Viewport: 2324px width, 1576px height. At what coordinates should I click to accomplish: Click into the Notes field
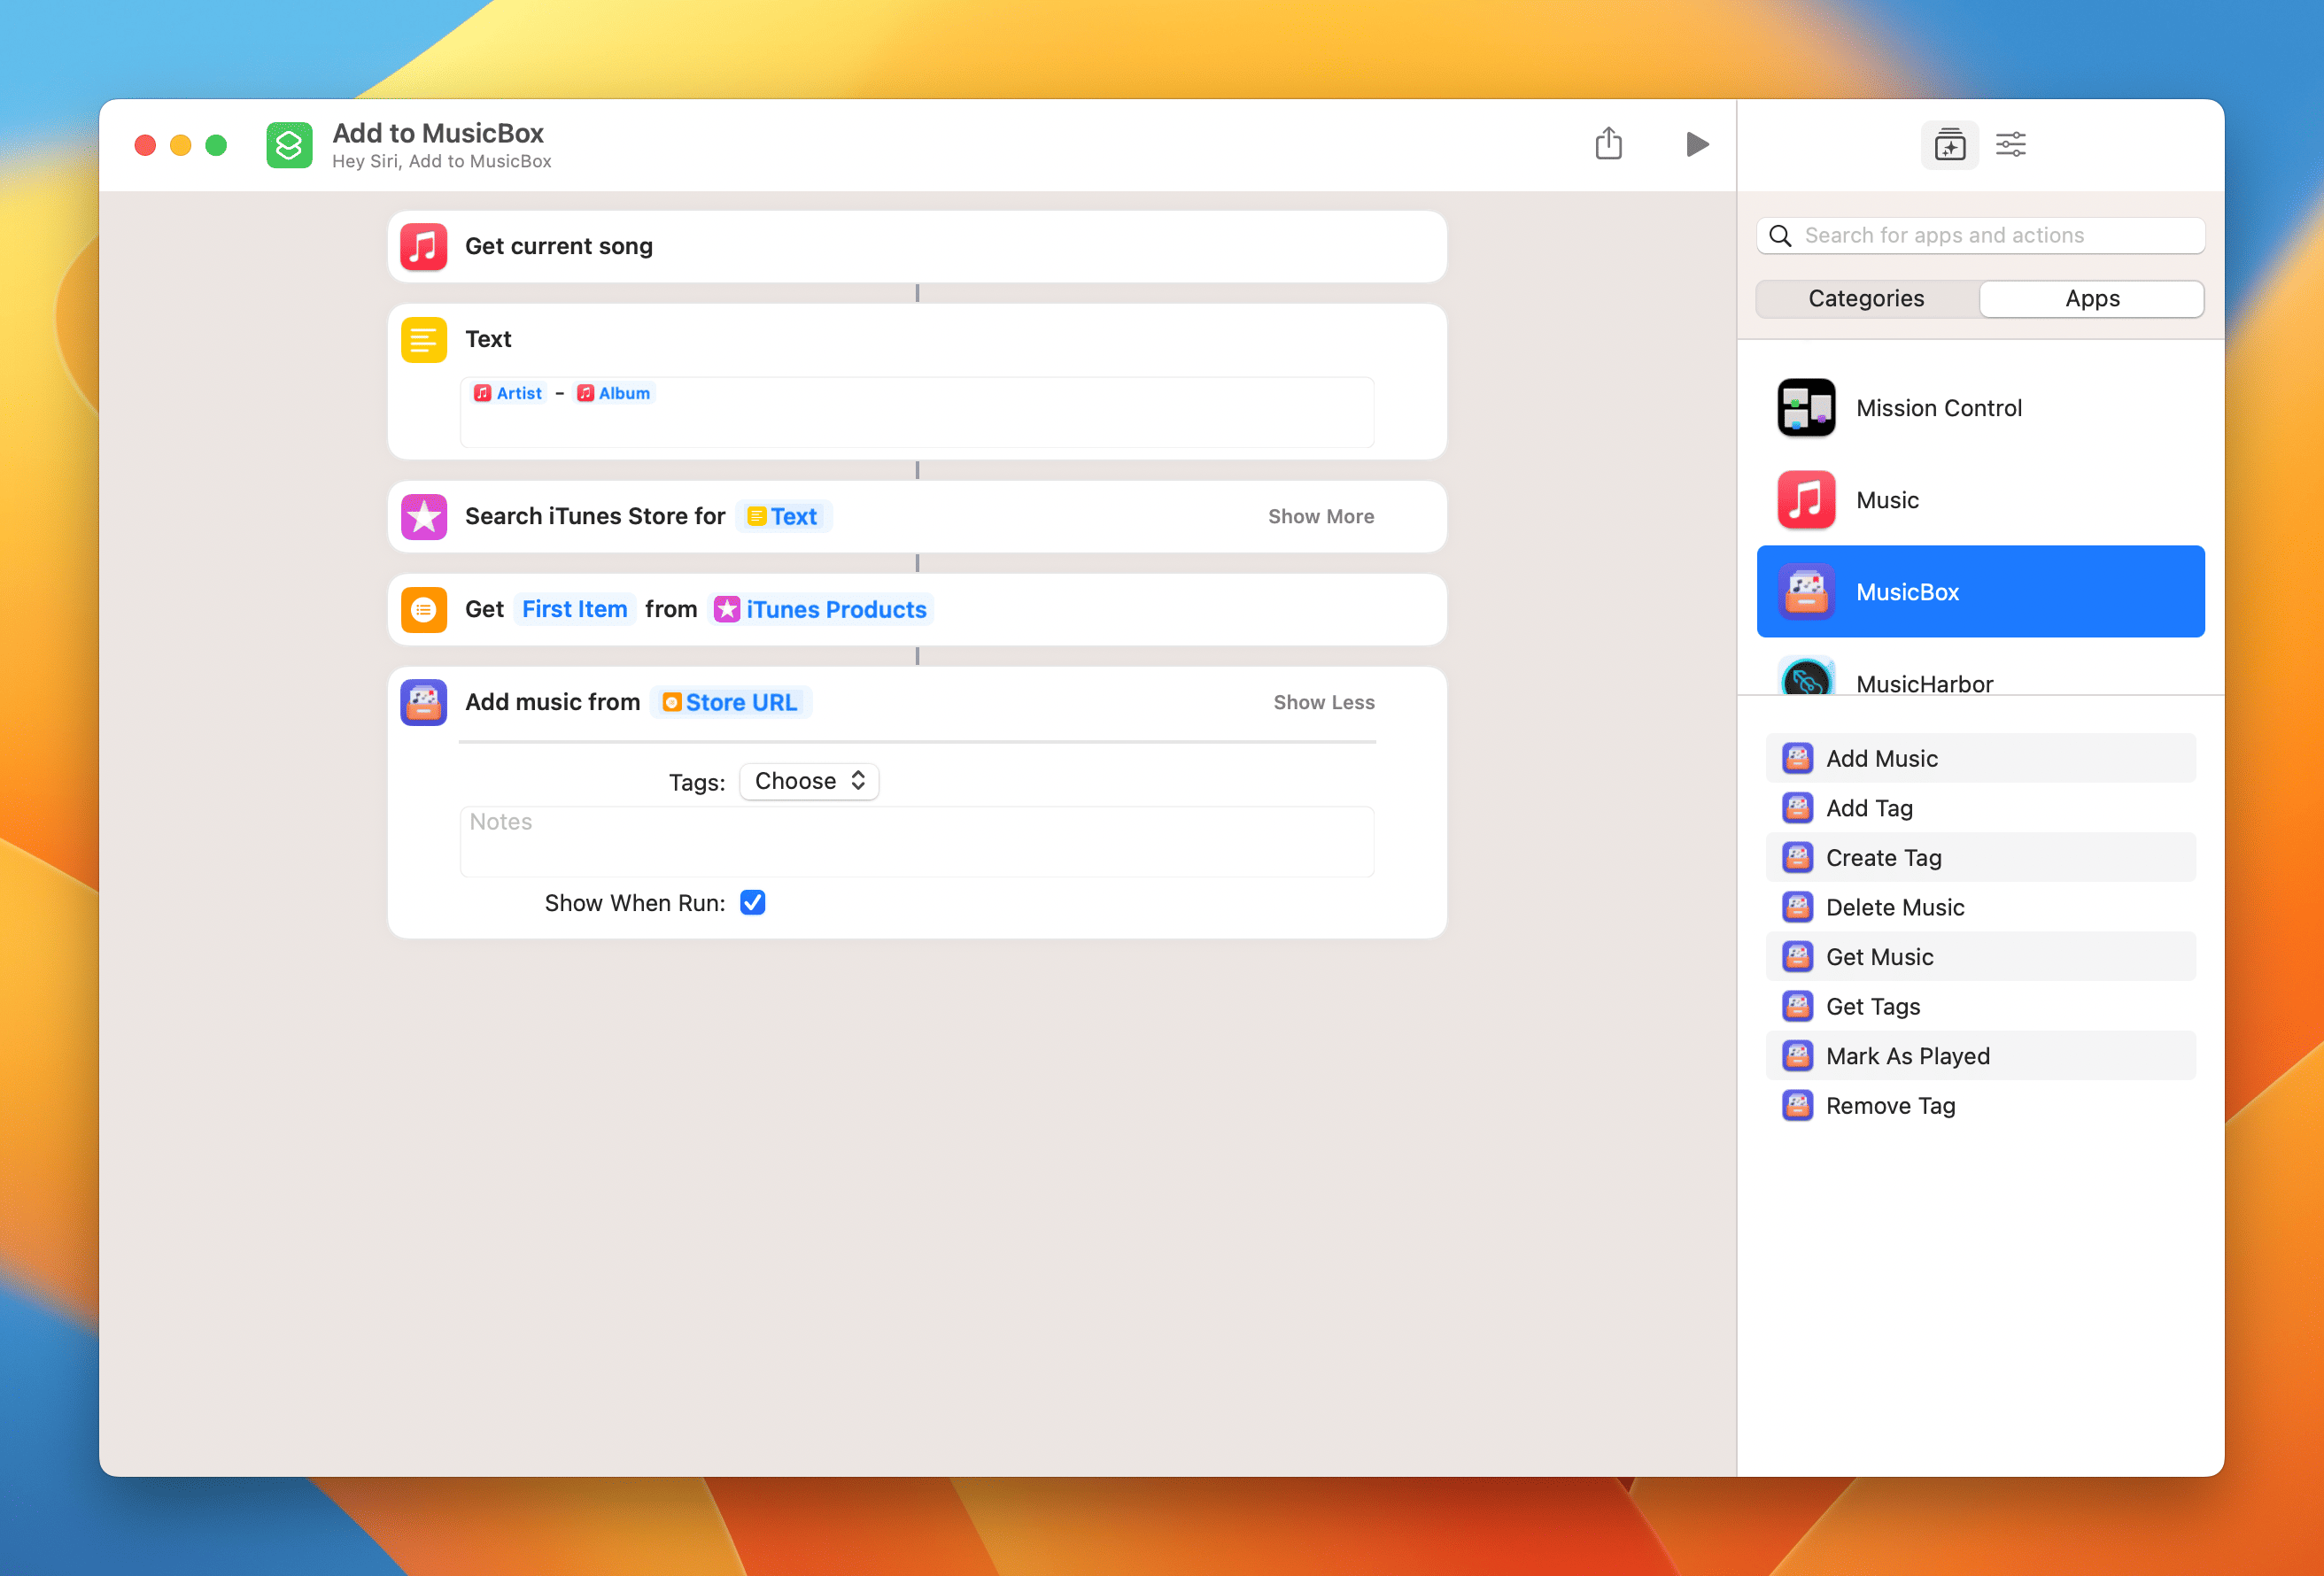[917, 842]
